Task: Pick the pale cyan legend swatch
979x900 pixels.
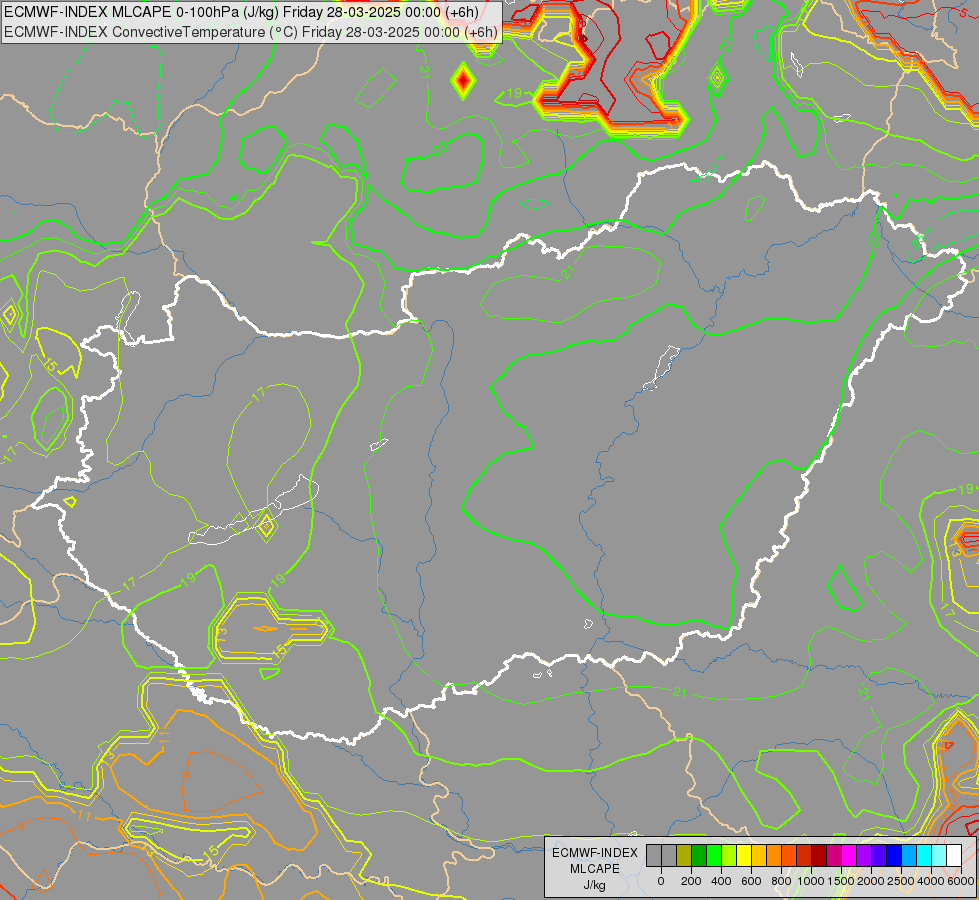Action: click(x=940, y=856)
